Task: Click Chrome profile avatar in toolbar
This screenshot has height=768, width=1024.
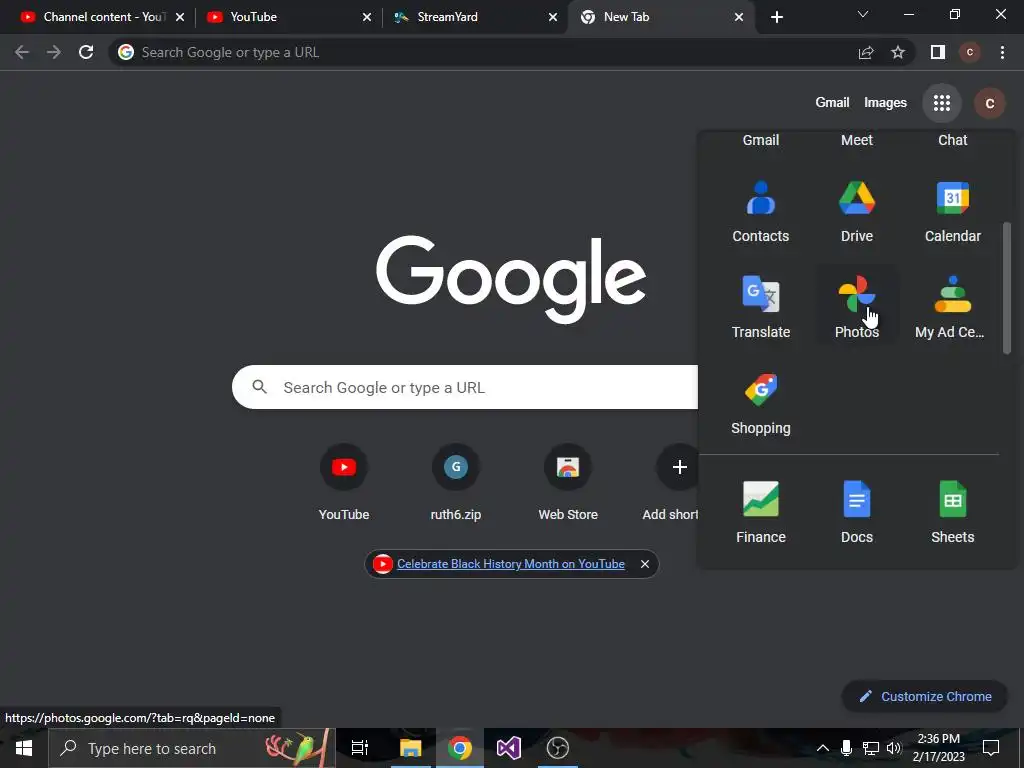Action: (970, 52)
